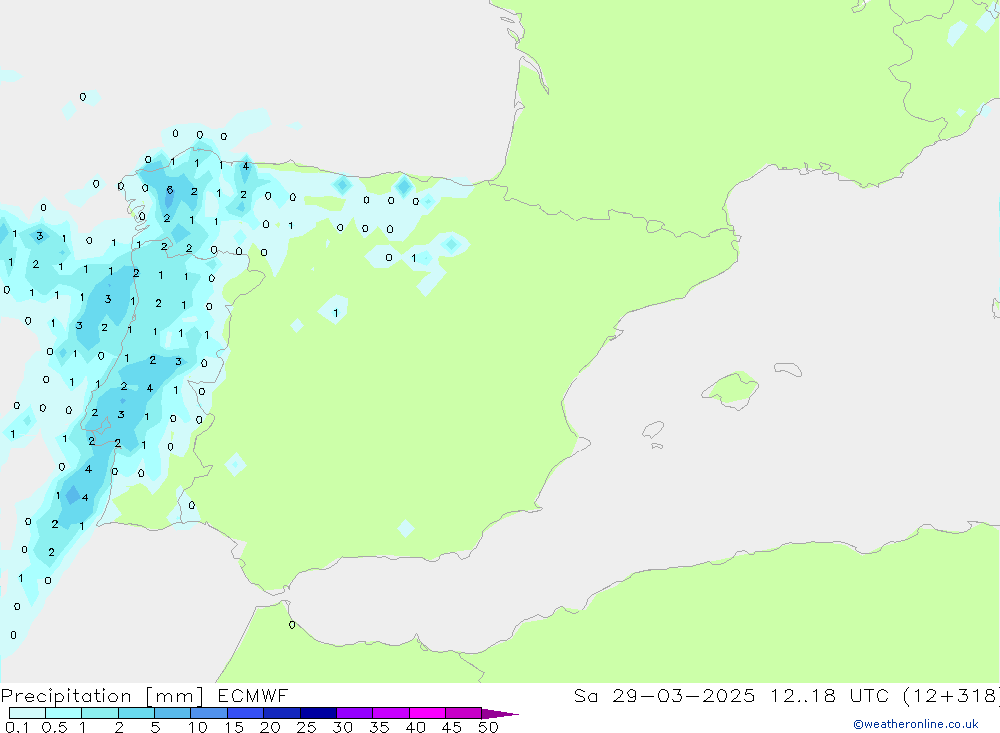The width and height of the screenshot is (1000, 733).
Task: Choose the 25–30 mm legend color box
Action: click(x=318, y=713)
